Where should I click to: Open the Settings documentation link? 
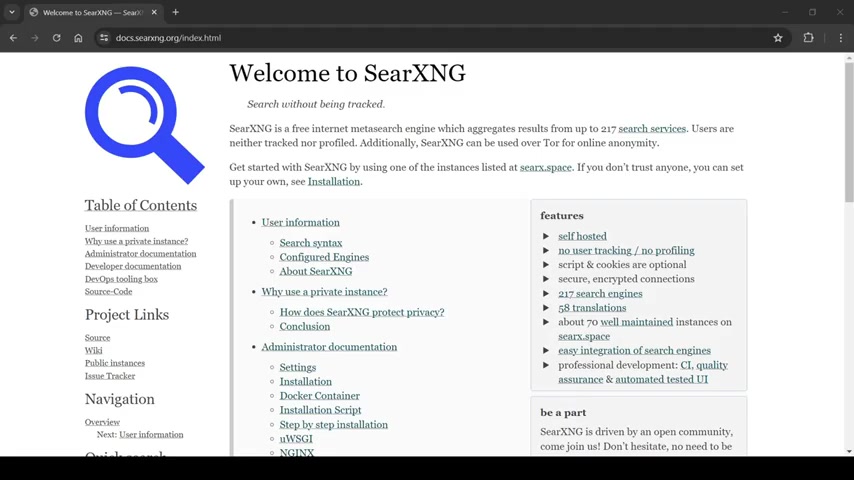coord(298,367)
